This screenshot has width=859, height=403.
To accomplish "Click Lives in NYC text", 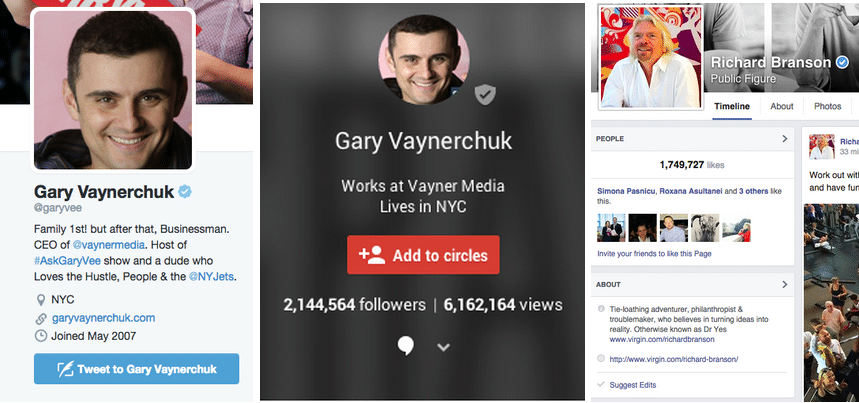I will (423, 207).
